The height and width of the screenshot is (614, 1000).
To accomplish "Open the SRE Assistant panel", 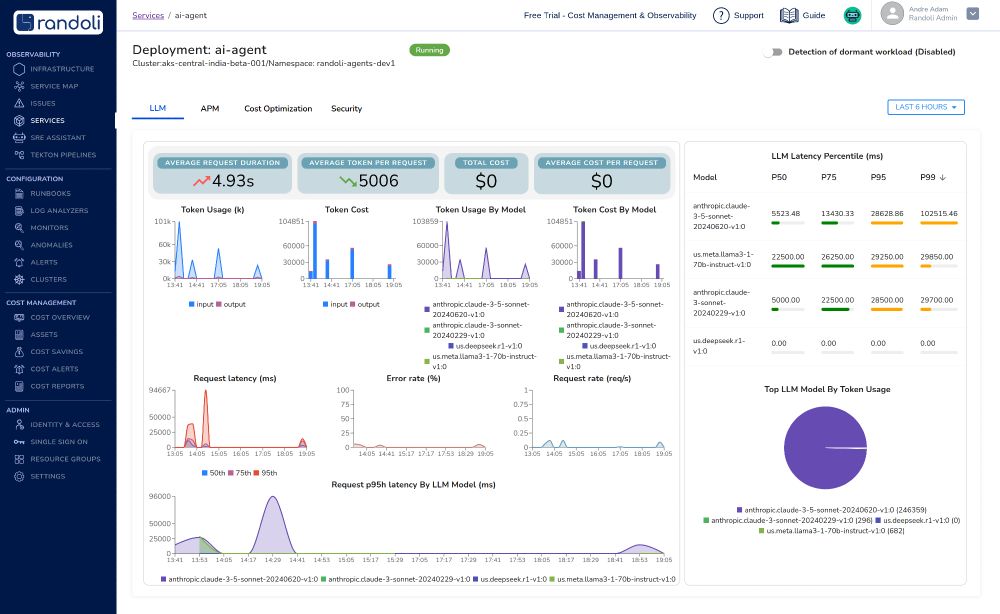I will pyautogui.click(x=17, y=137).
